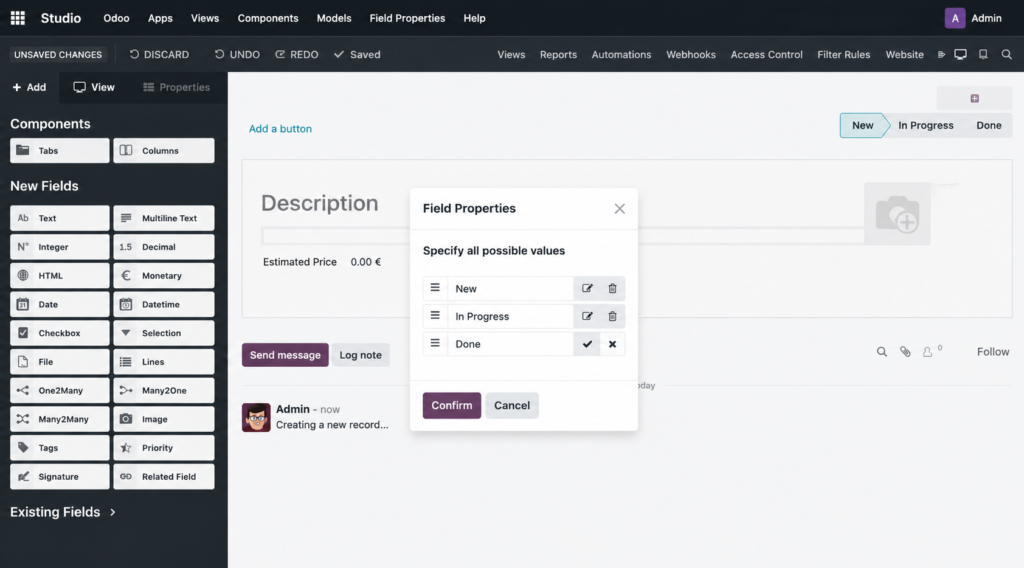Open the Apps menu
The height and width of the screenshot is (568, 1024).
160,18
